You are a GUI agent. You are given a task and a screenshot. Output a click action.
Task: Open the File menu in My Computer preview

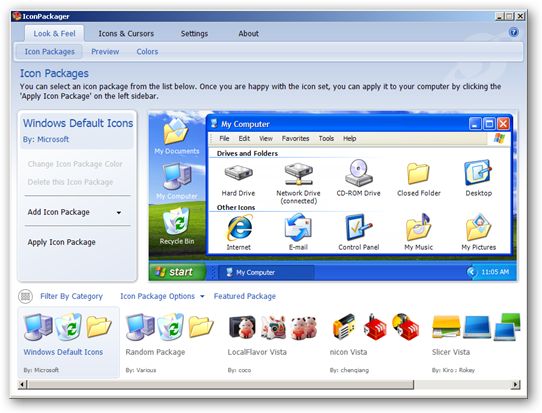[x=224, y=139]
